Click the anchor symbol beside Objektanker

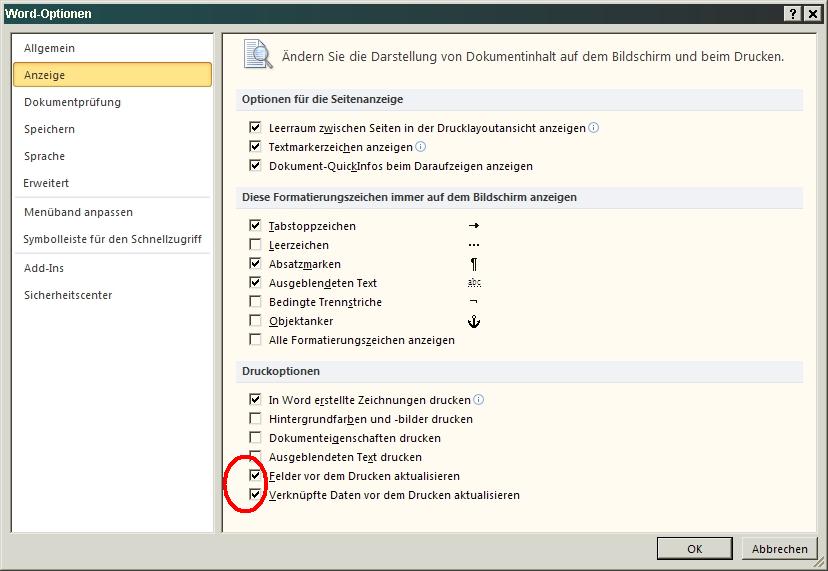pyautogui.click(x=475, y=321)
